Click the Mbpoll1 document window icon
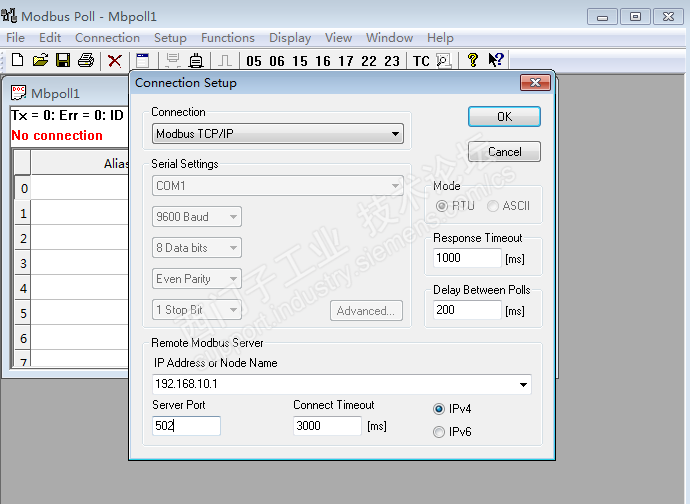 [18, 93]
